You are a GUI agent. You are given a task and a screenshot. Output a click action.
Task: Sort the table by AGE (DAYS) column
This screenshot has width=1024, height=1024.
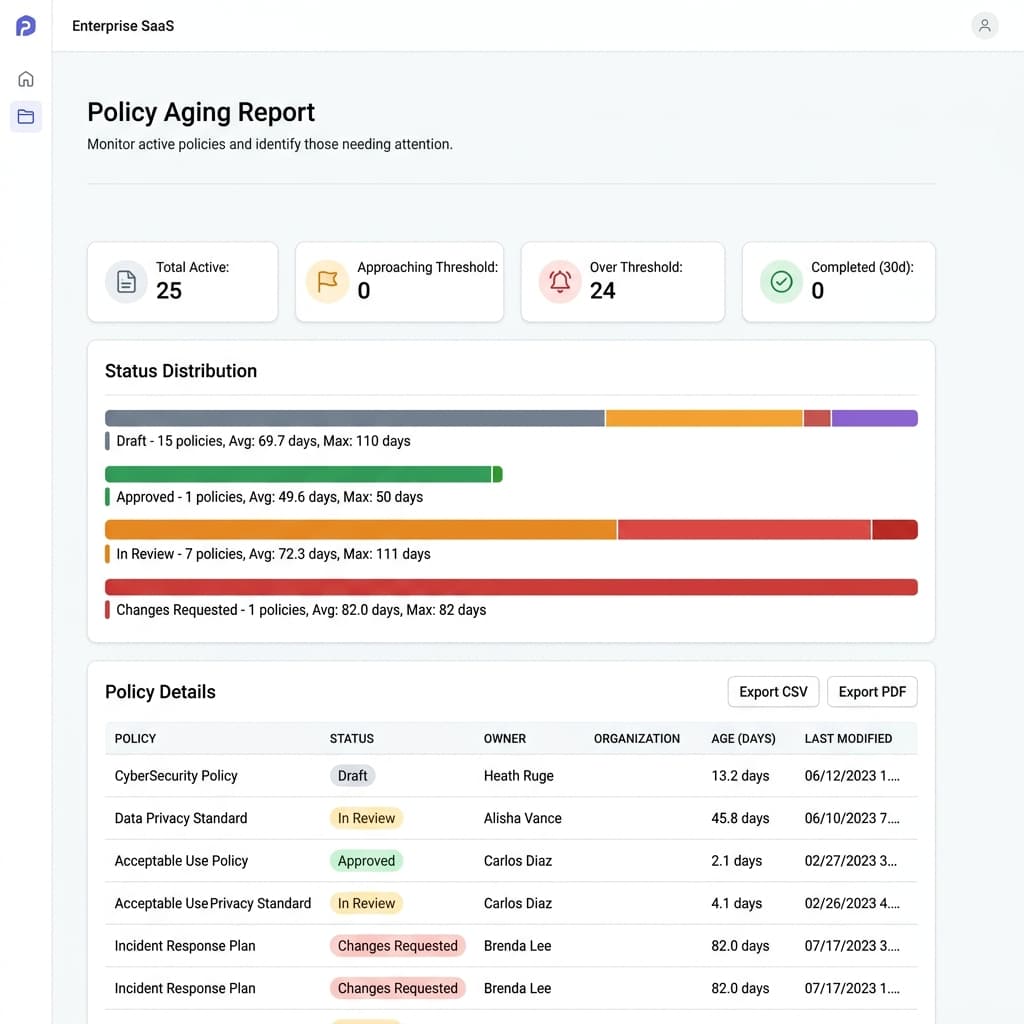[743, 738]
